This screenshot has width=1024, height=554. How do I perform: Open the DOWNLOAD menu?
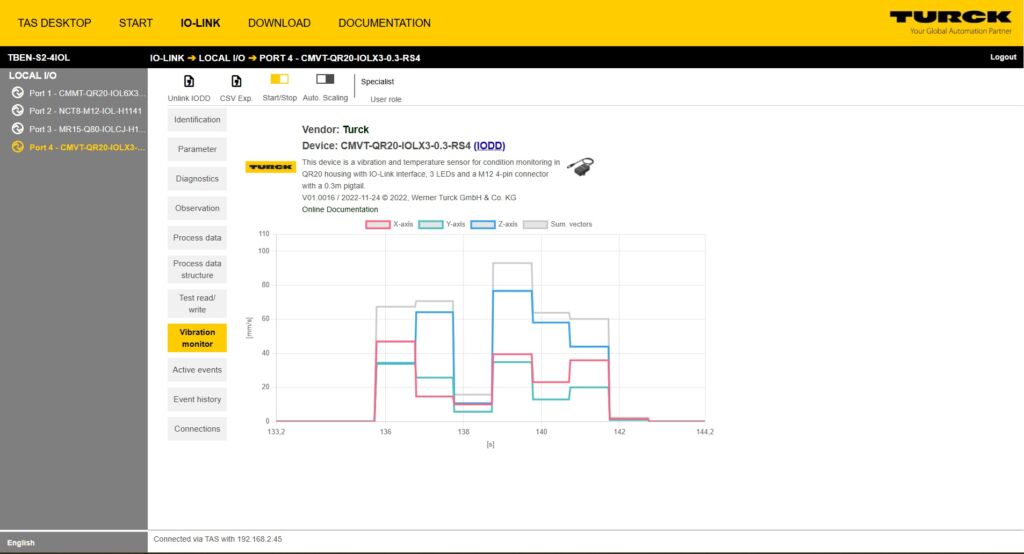click(279, 23)
